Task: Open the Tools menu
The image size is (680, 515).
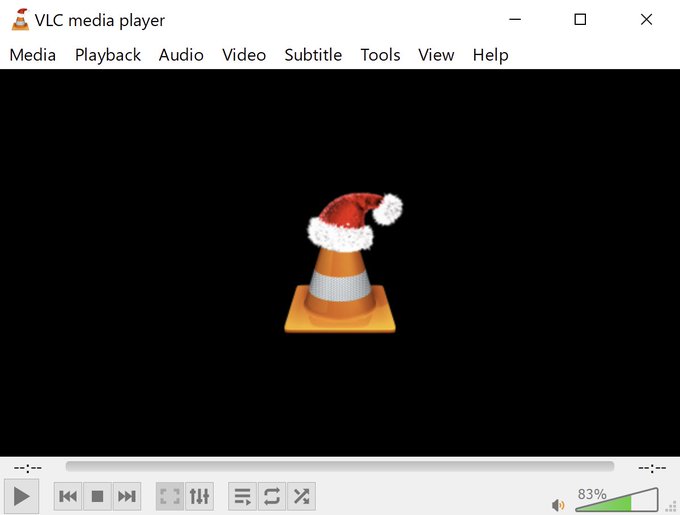Action: pyautogui.click(x=380, y=55)
